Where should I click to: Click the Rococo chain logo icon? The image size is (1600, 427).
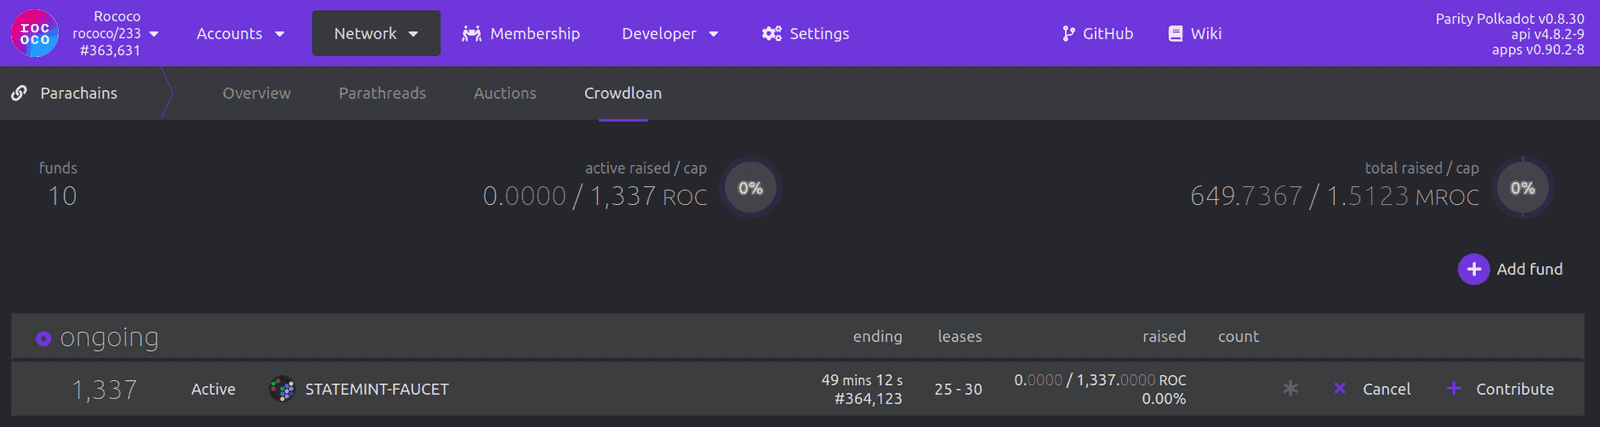coord(35,34)
